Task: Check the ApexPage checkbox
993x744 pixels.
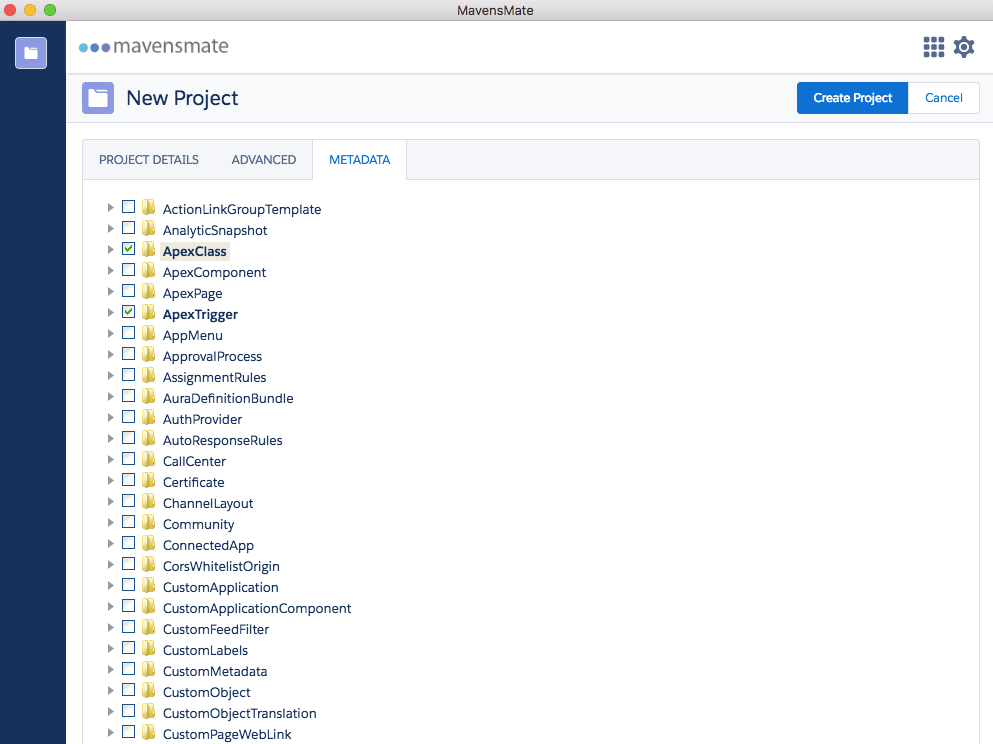Action: click(129, 291)
